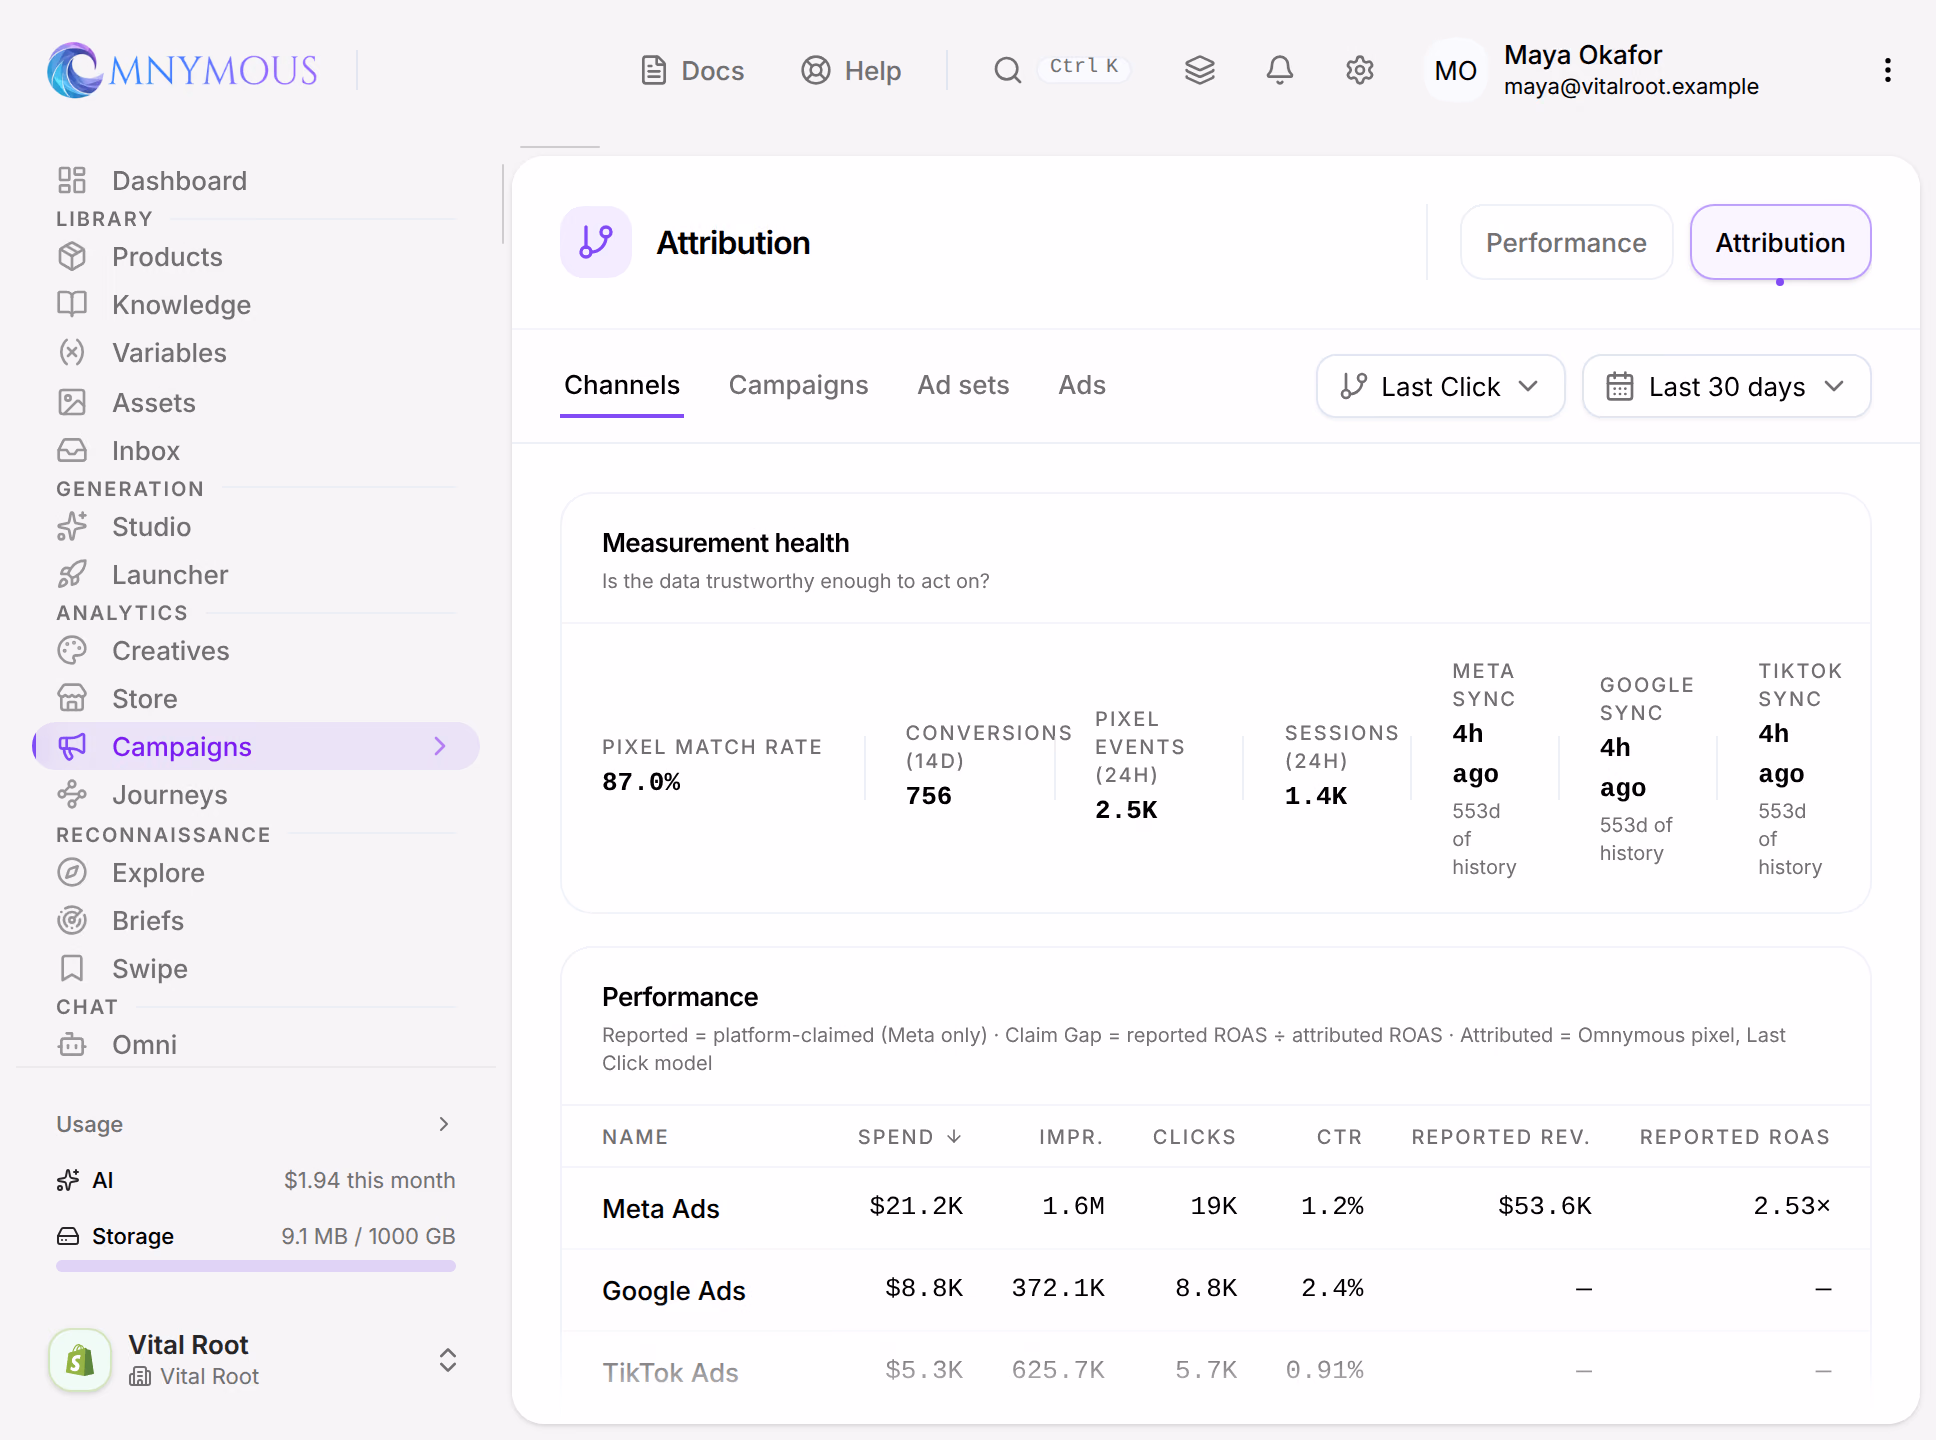1936x1440 pixels.
Task: Open the Help link
Action: pyautogui.click(x=851, y=70)
